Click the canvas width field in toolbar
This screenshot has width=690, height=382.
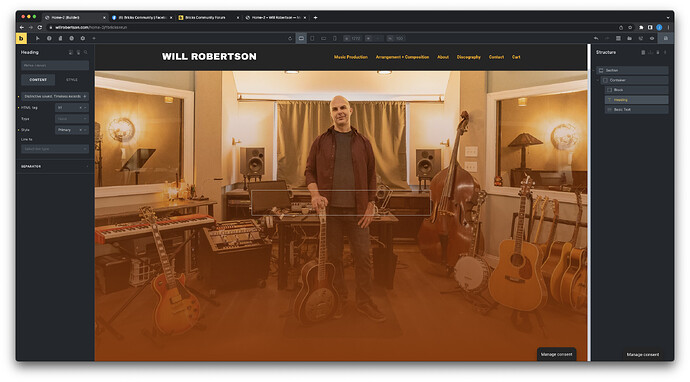pyautogui.click(x=352, y=38)
